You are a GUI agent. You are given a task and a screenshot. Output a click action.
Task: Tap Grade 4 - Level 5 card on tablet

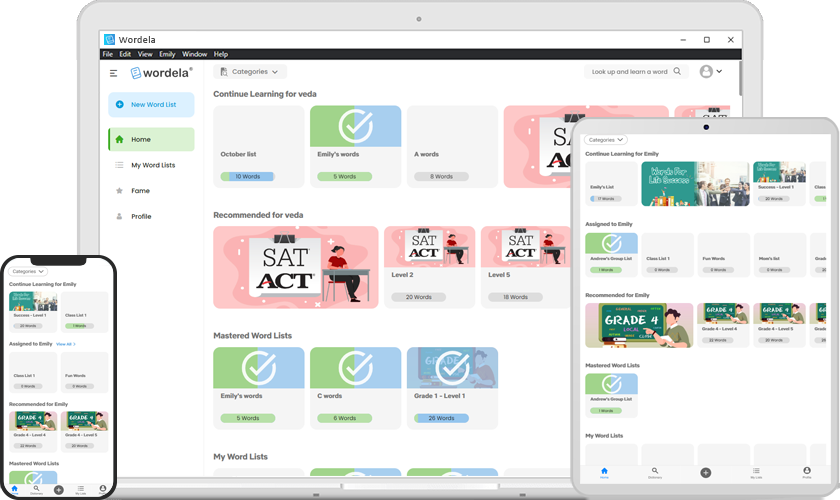(x=779, y=325)
